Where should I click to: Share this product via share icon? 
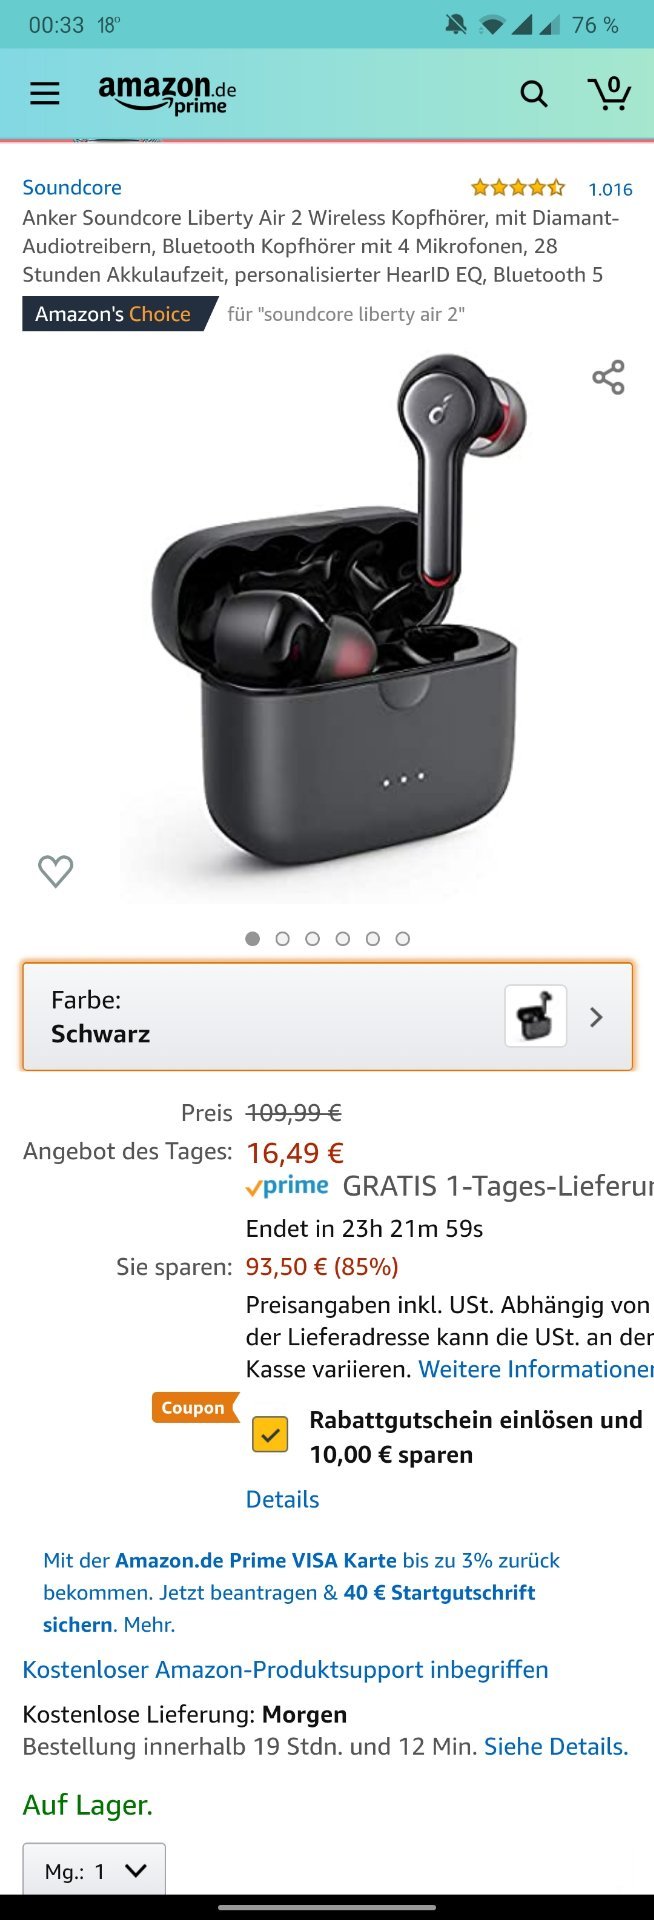coord(608,377)
